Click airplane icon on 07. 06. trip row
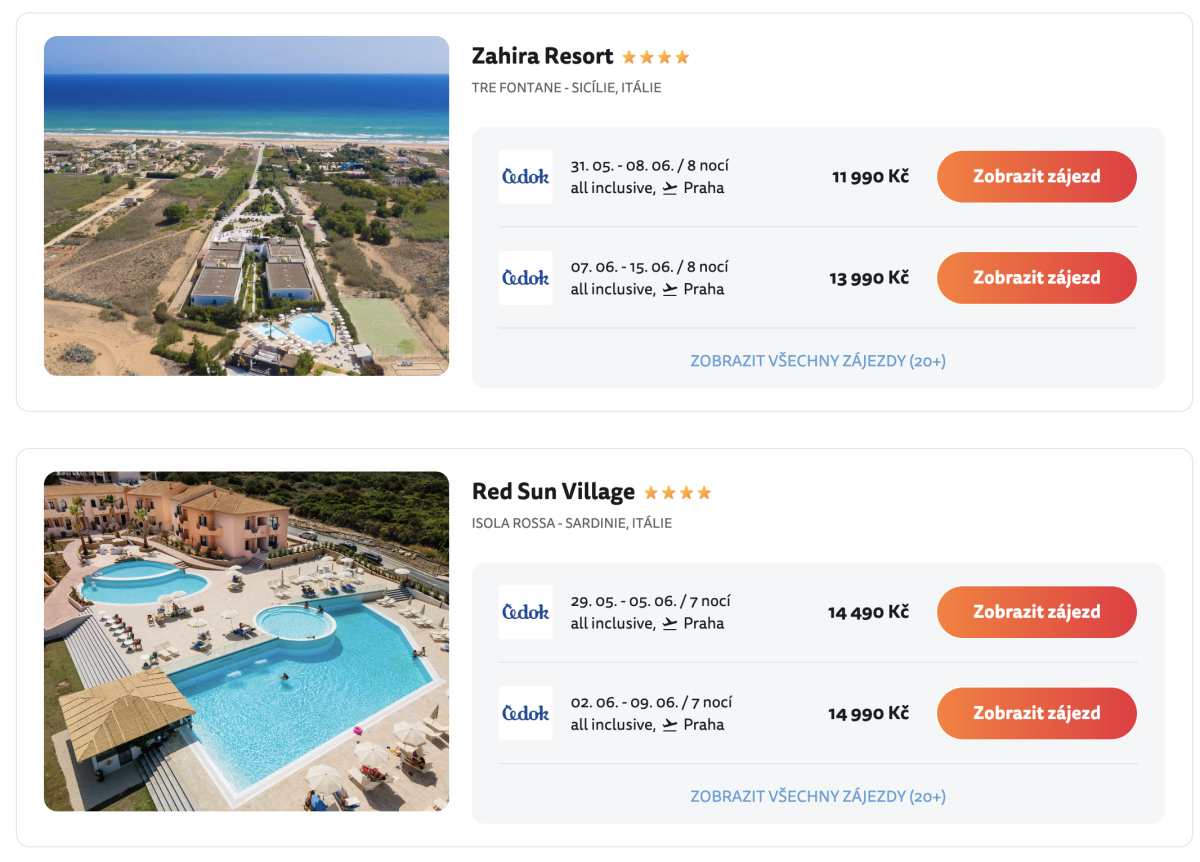 [670, 289]
